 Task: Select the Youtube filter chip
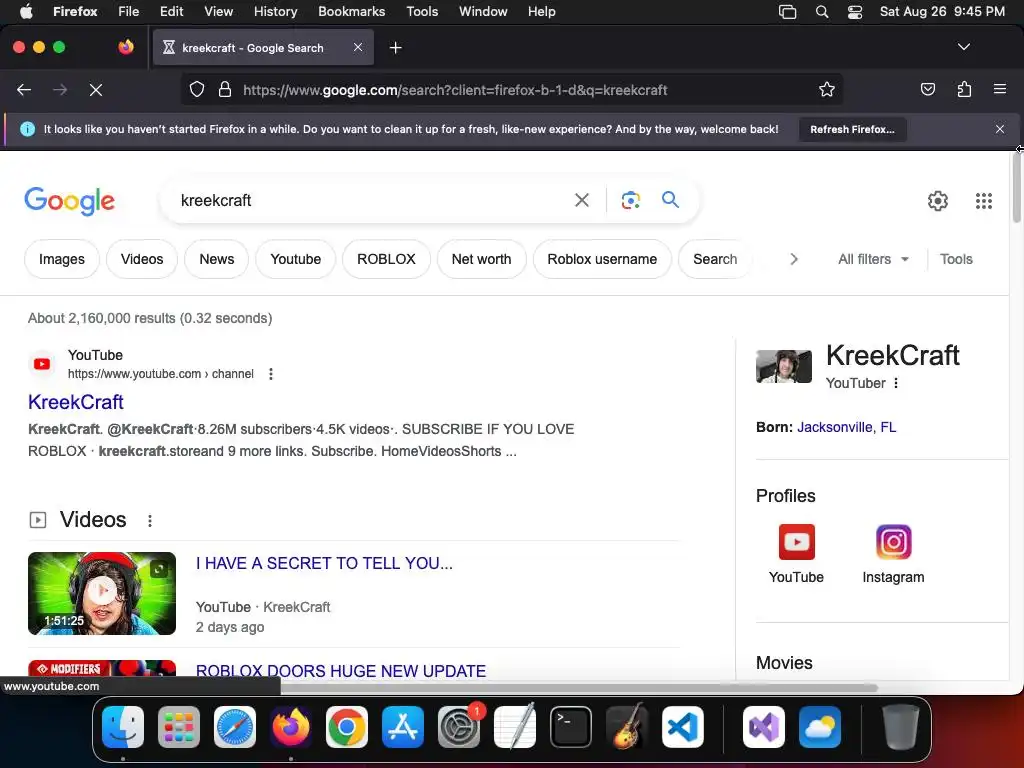point(295,259)
